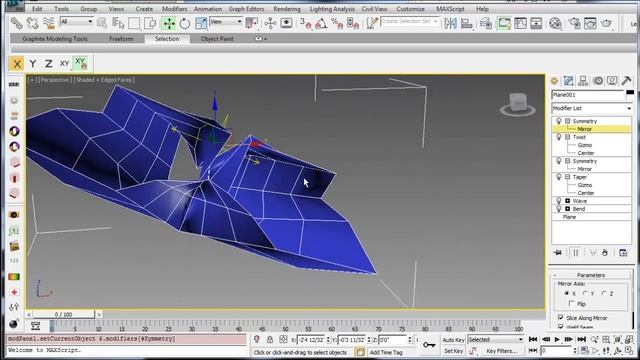Click the Rendered Frame Window icon
The width and height of the screenshot is (640, 360).
[x=590, y=23]
